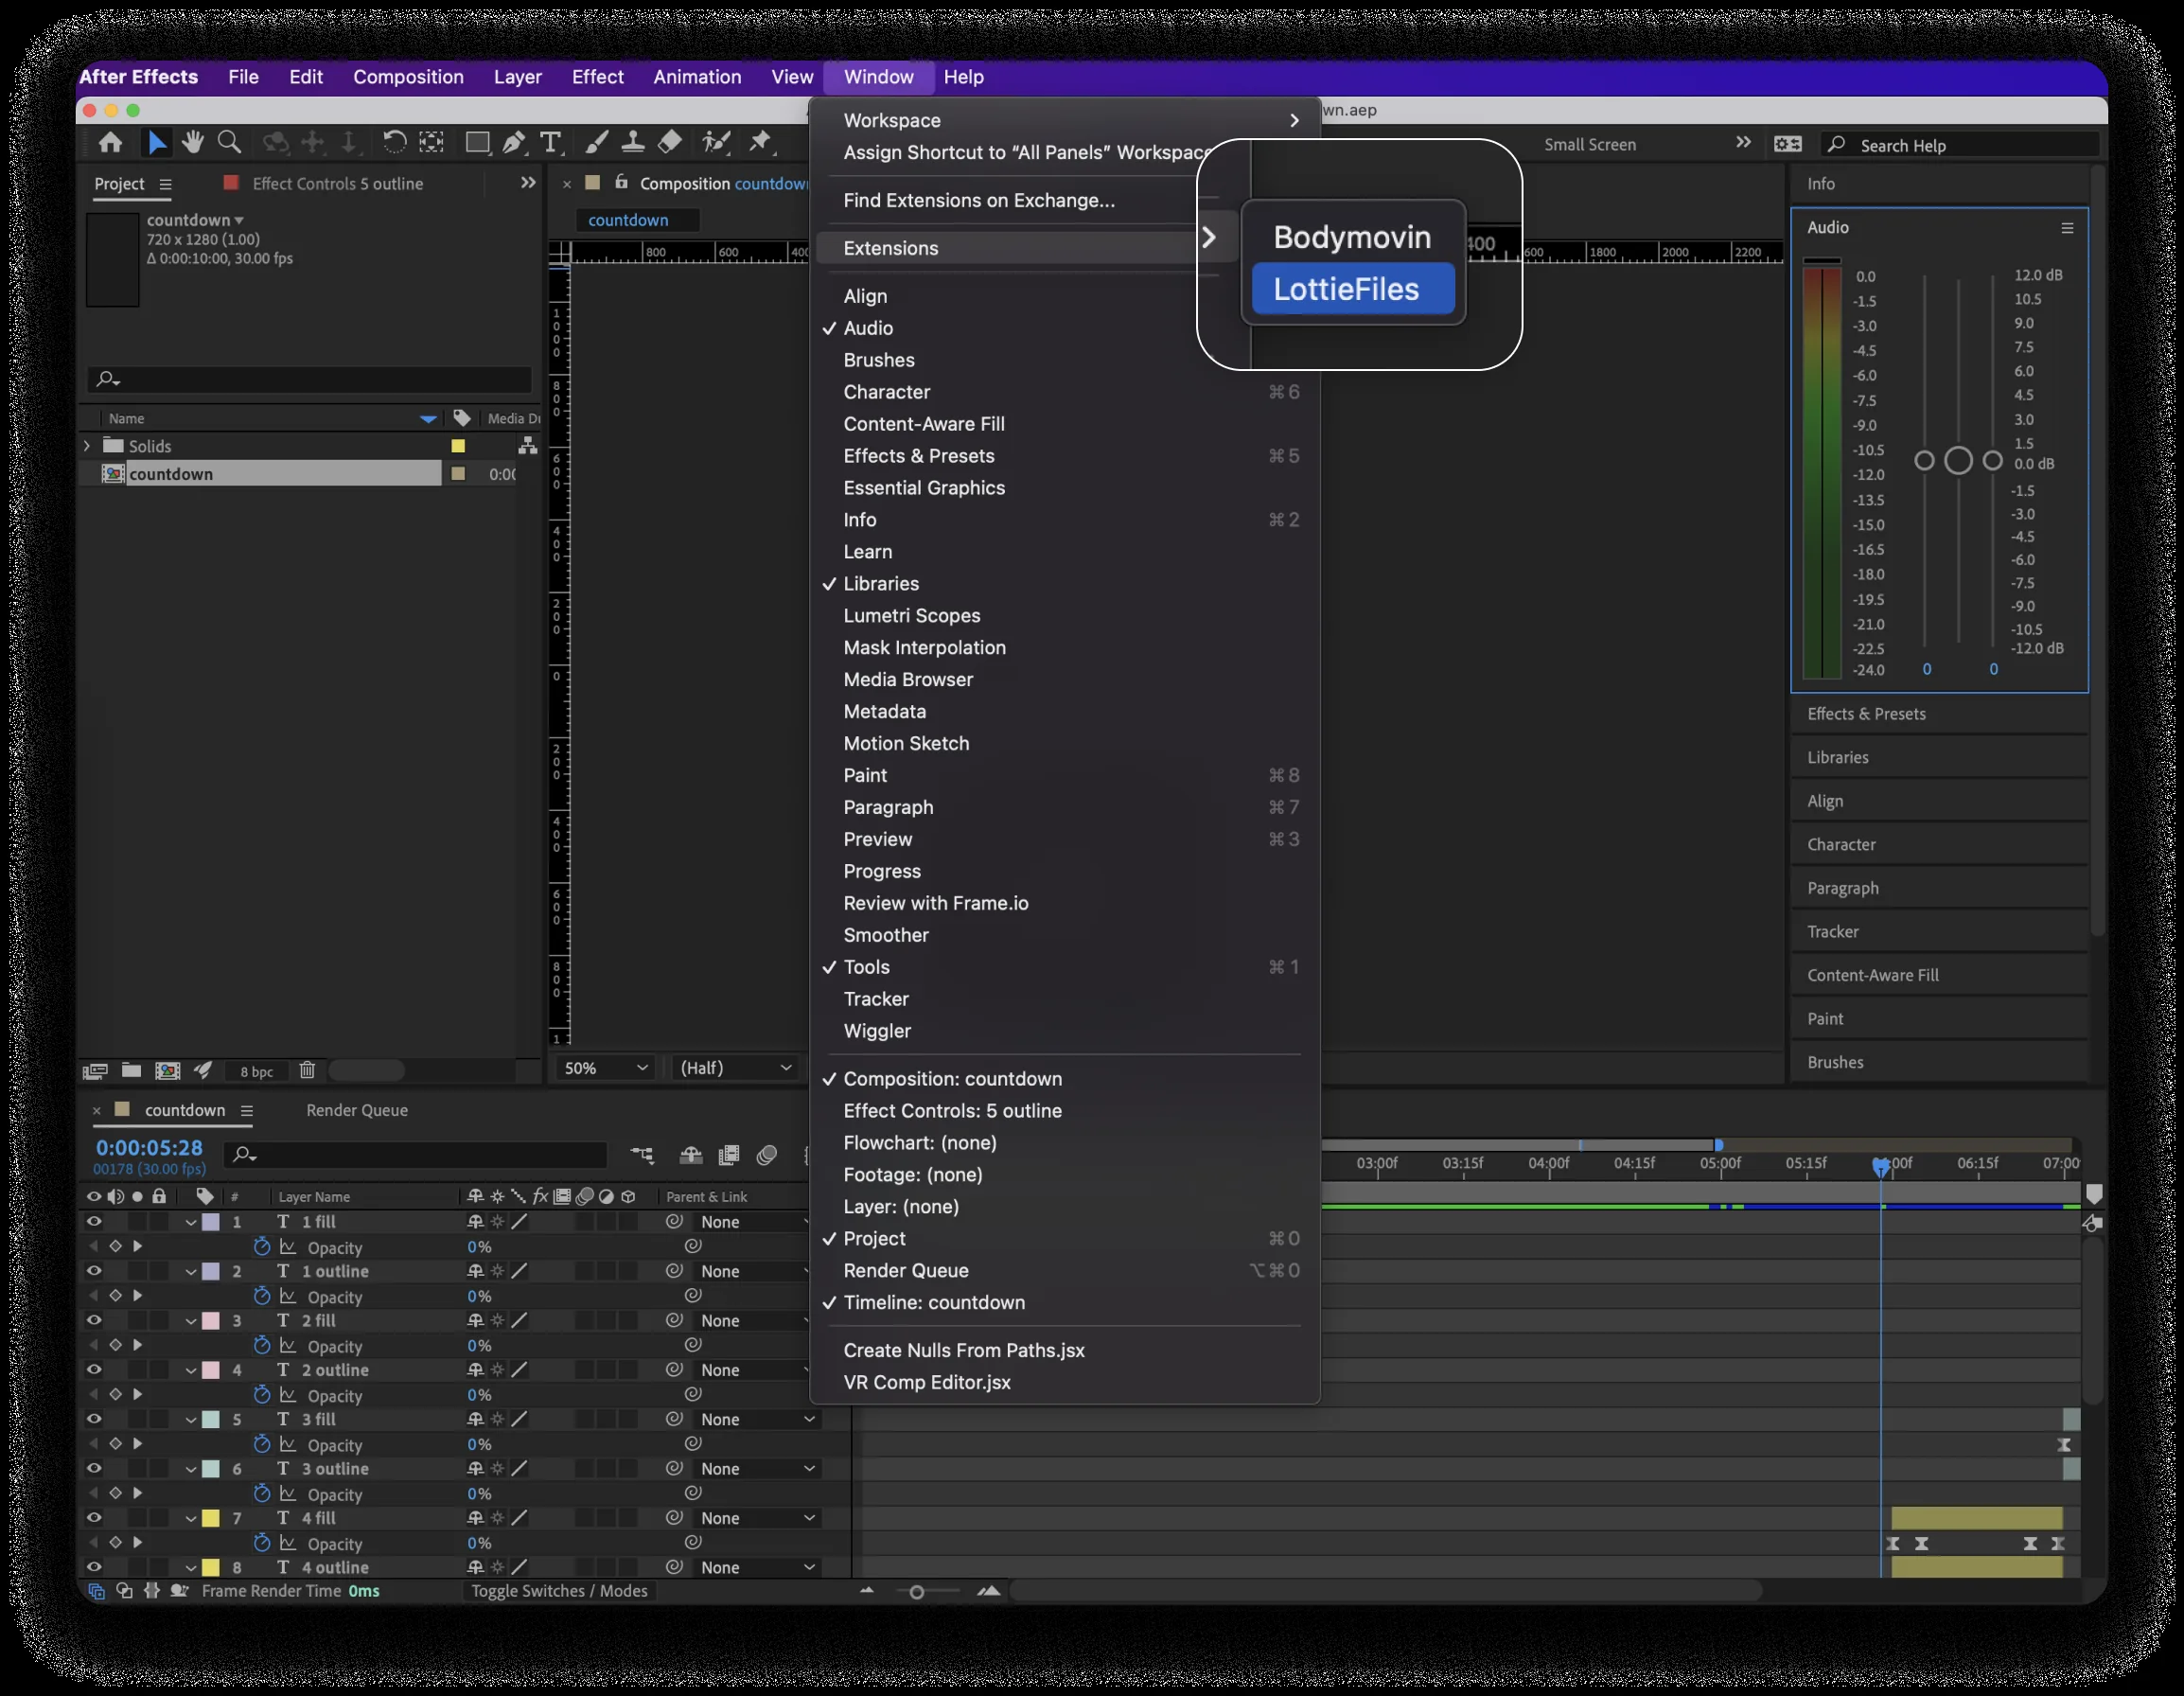Hide layer 2 fill via eye icon
Screen dimensions: 2184x1696
pos(94,1321)
